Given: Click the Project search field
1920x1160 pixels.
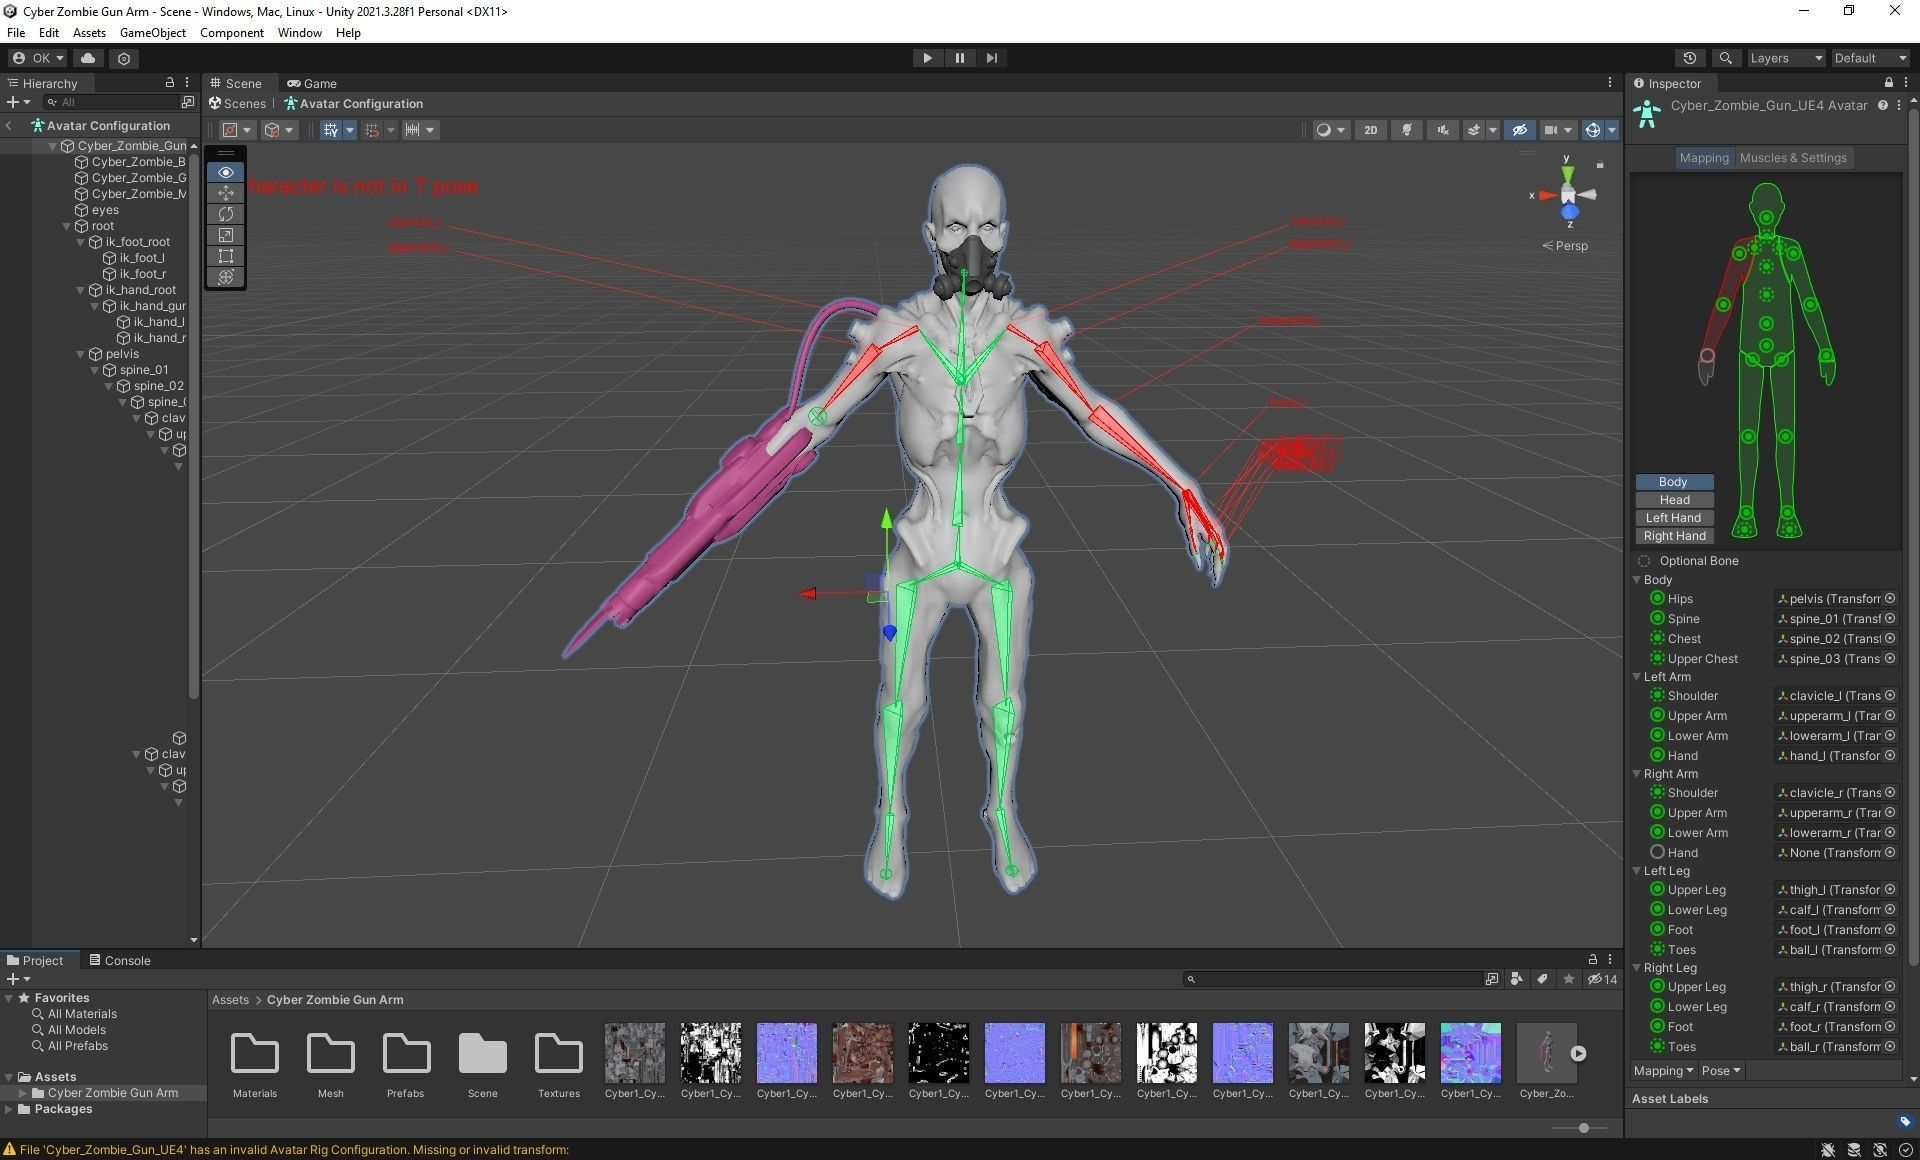Looking at the screenshot, I should click(1331, 979).
